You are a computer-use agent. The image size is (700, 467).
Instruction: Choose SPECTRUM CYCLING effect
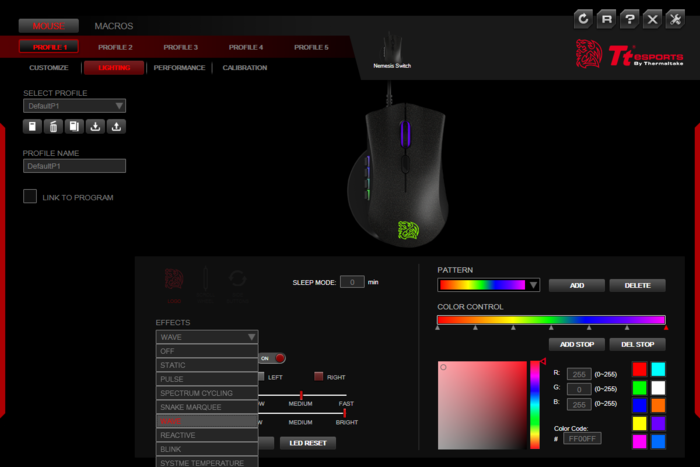click(207, 393)
